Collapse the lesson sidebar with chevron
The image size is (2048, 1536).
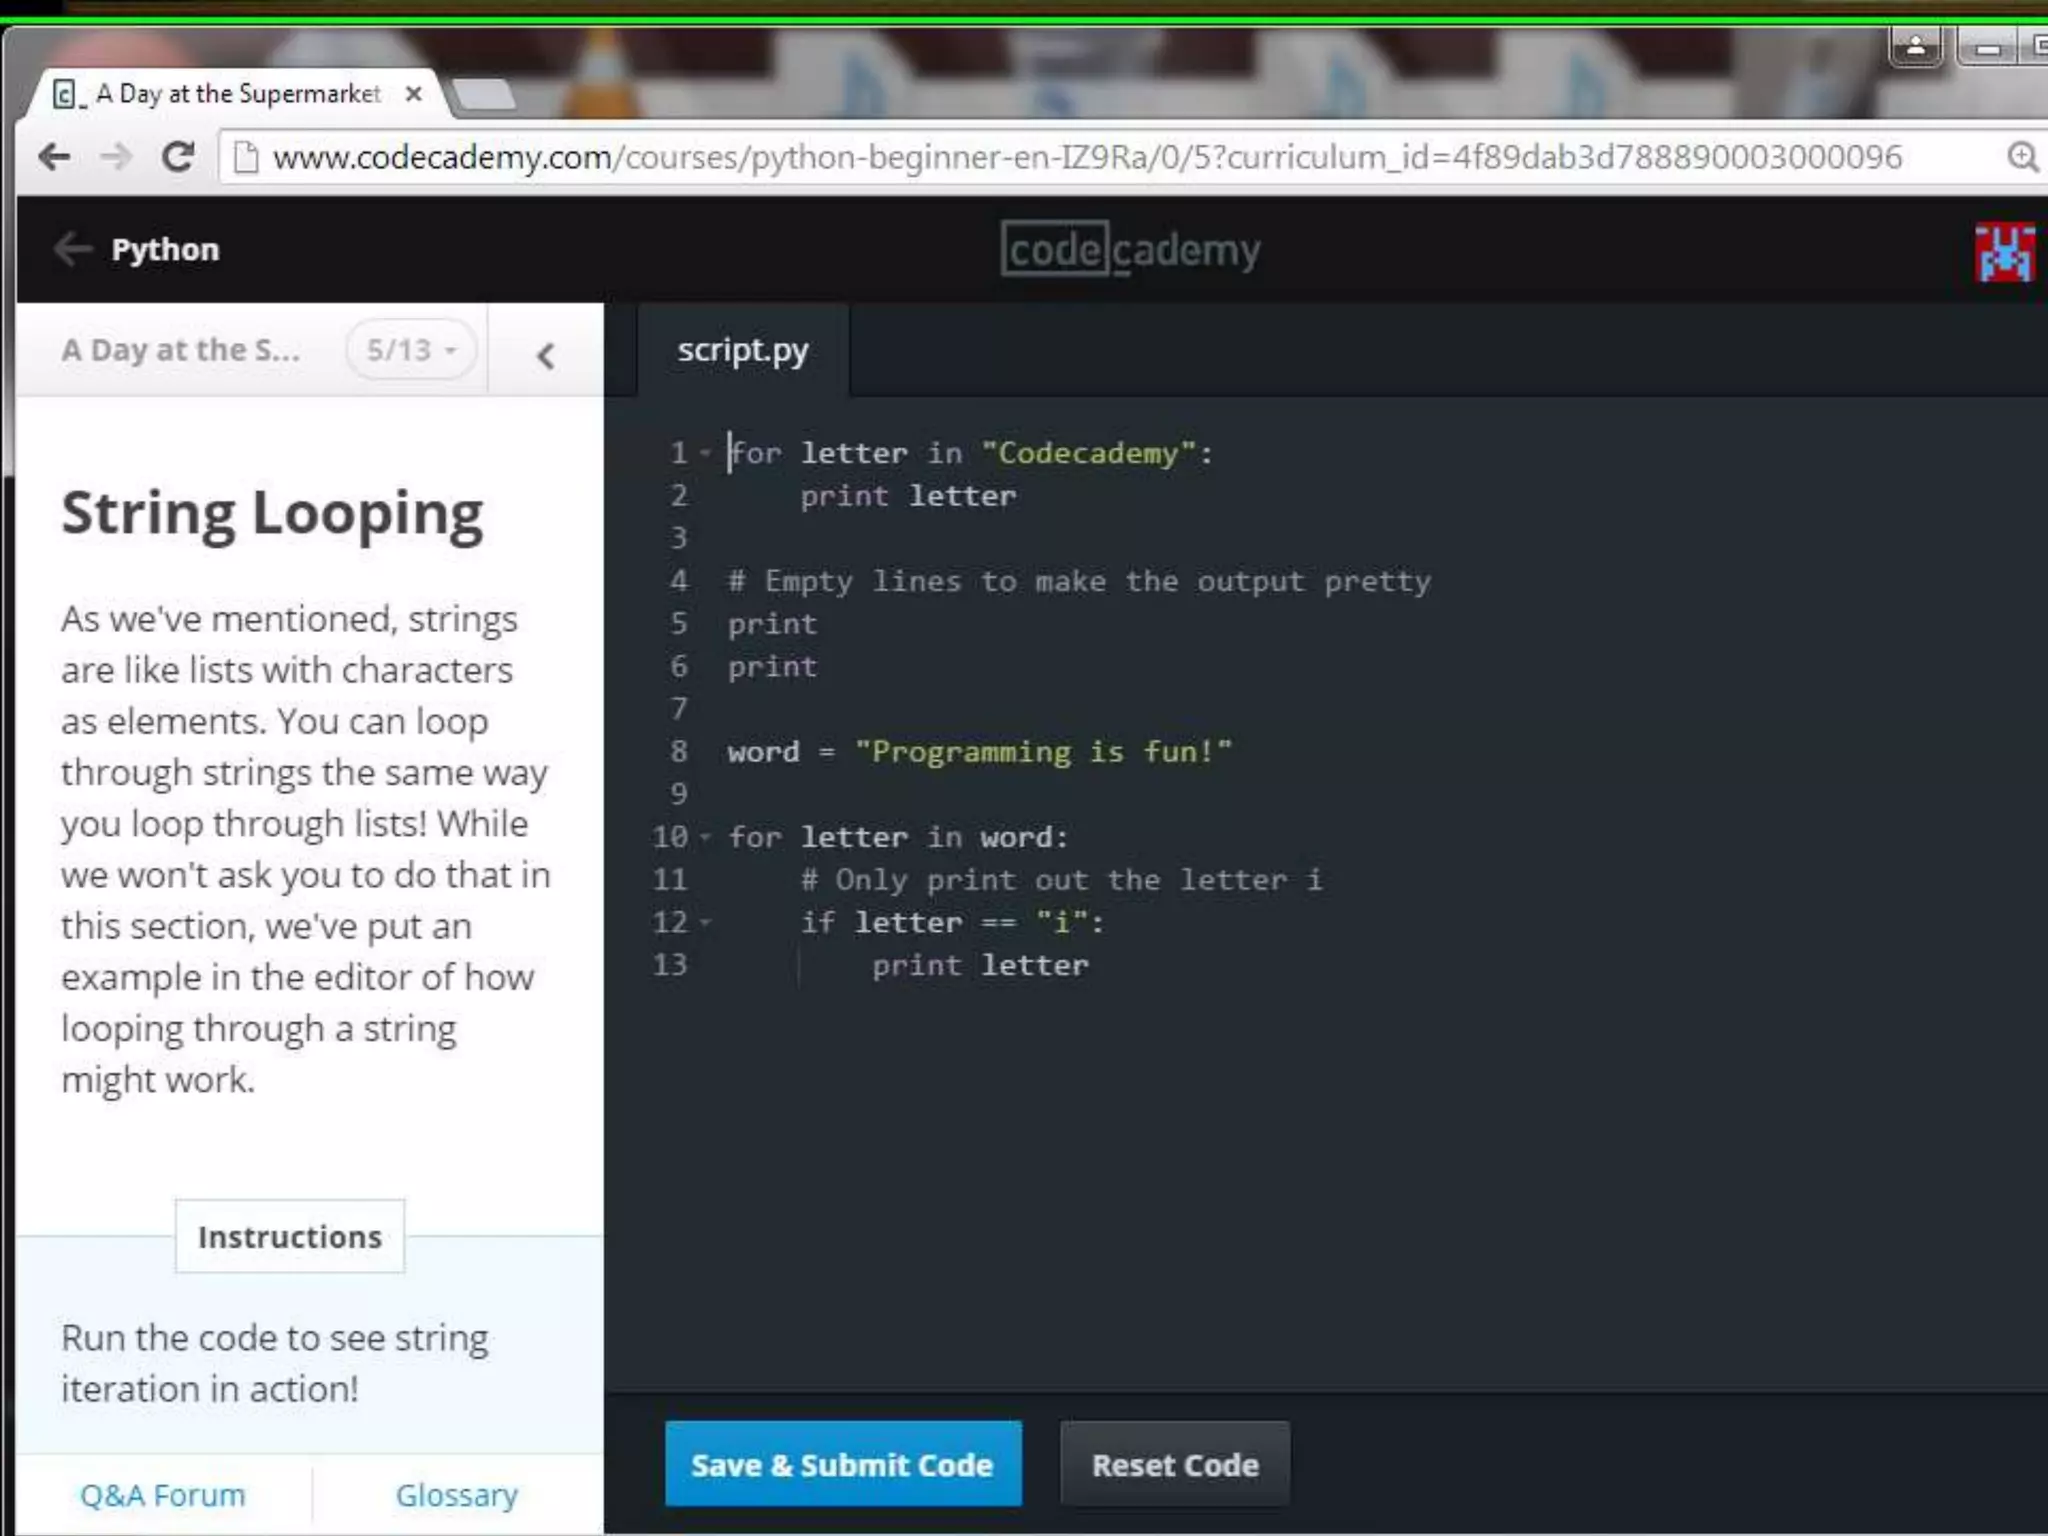[x=545, y=356]
